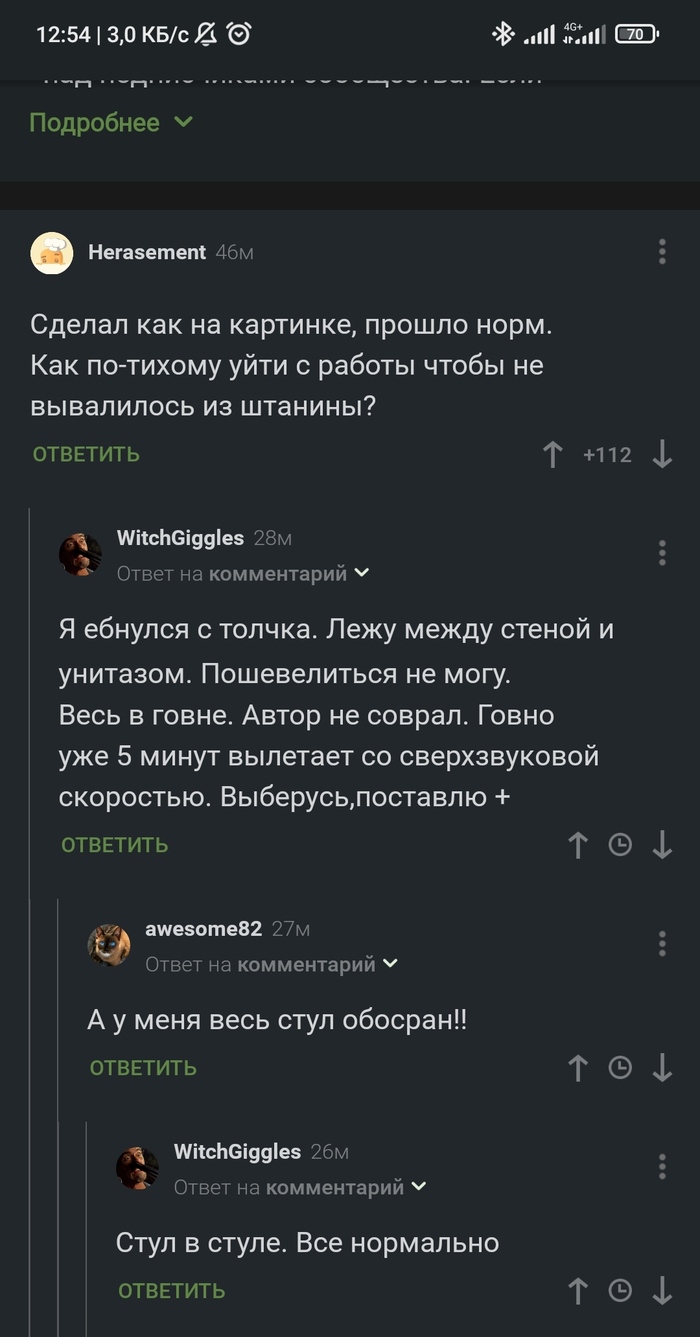This screenshot has width=700, height=1337.
Task: Upvote WitchGiggles' long toilet comment
Action: coord(578,845)
